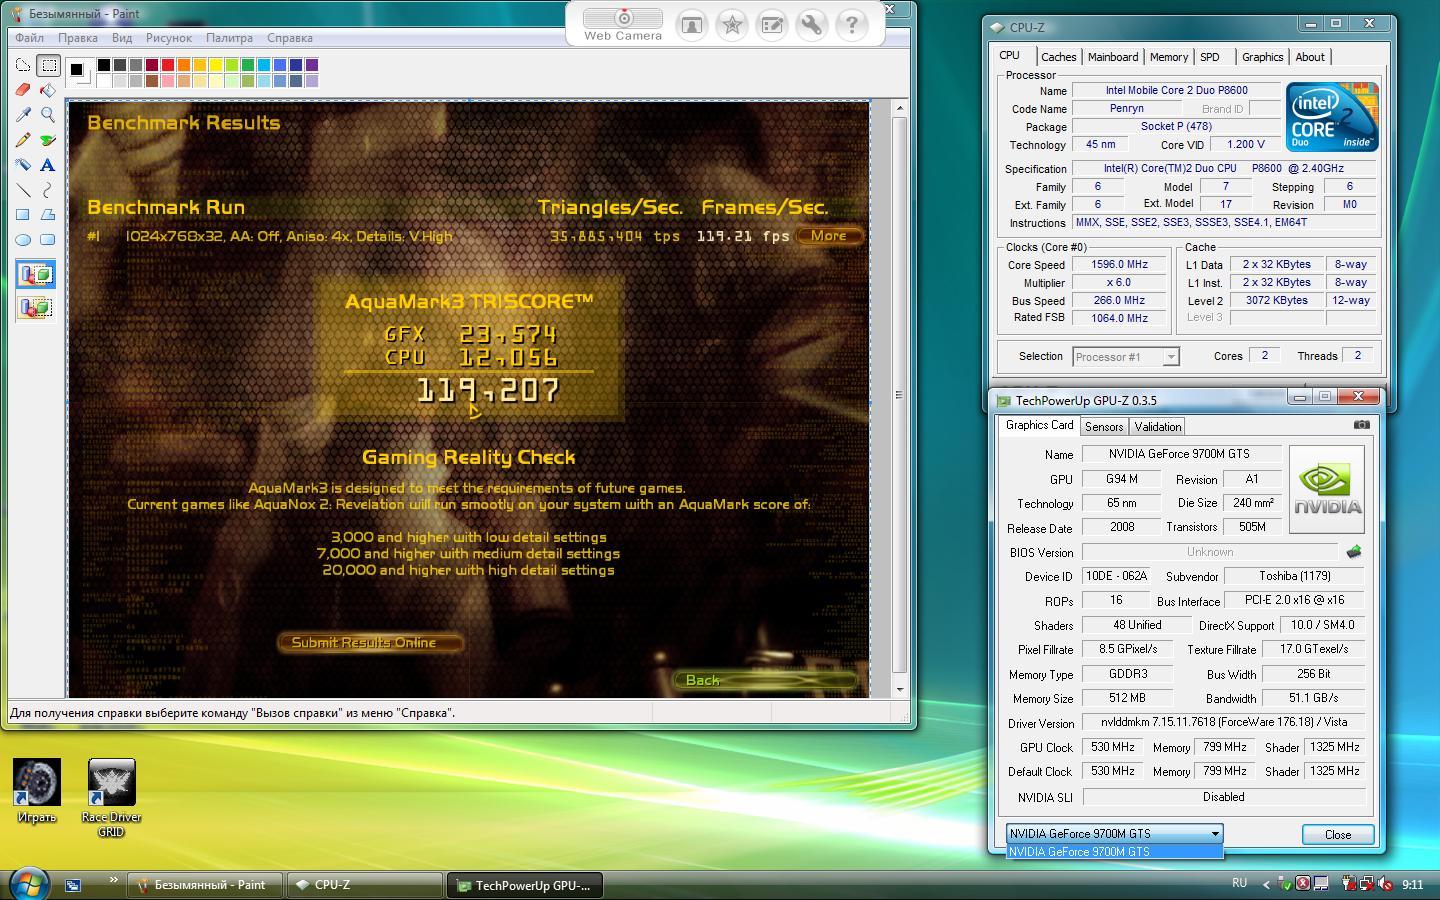Choose the Brush tool in Paint

pos(48,140)
